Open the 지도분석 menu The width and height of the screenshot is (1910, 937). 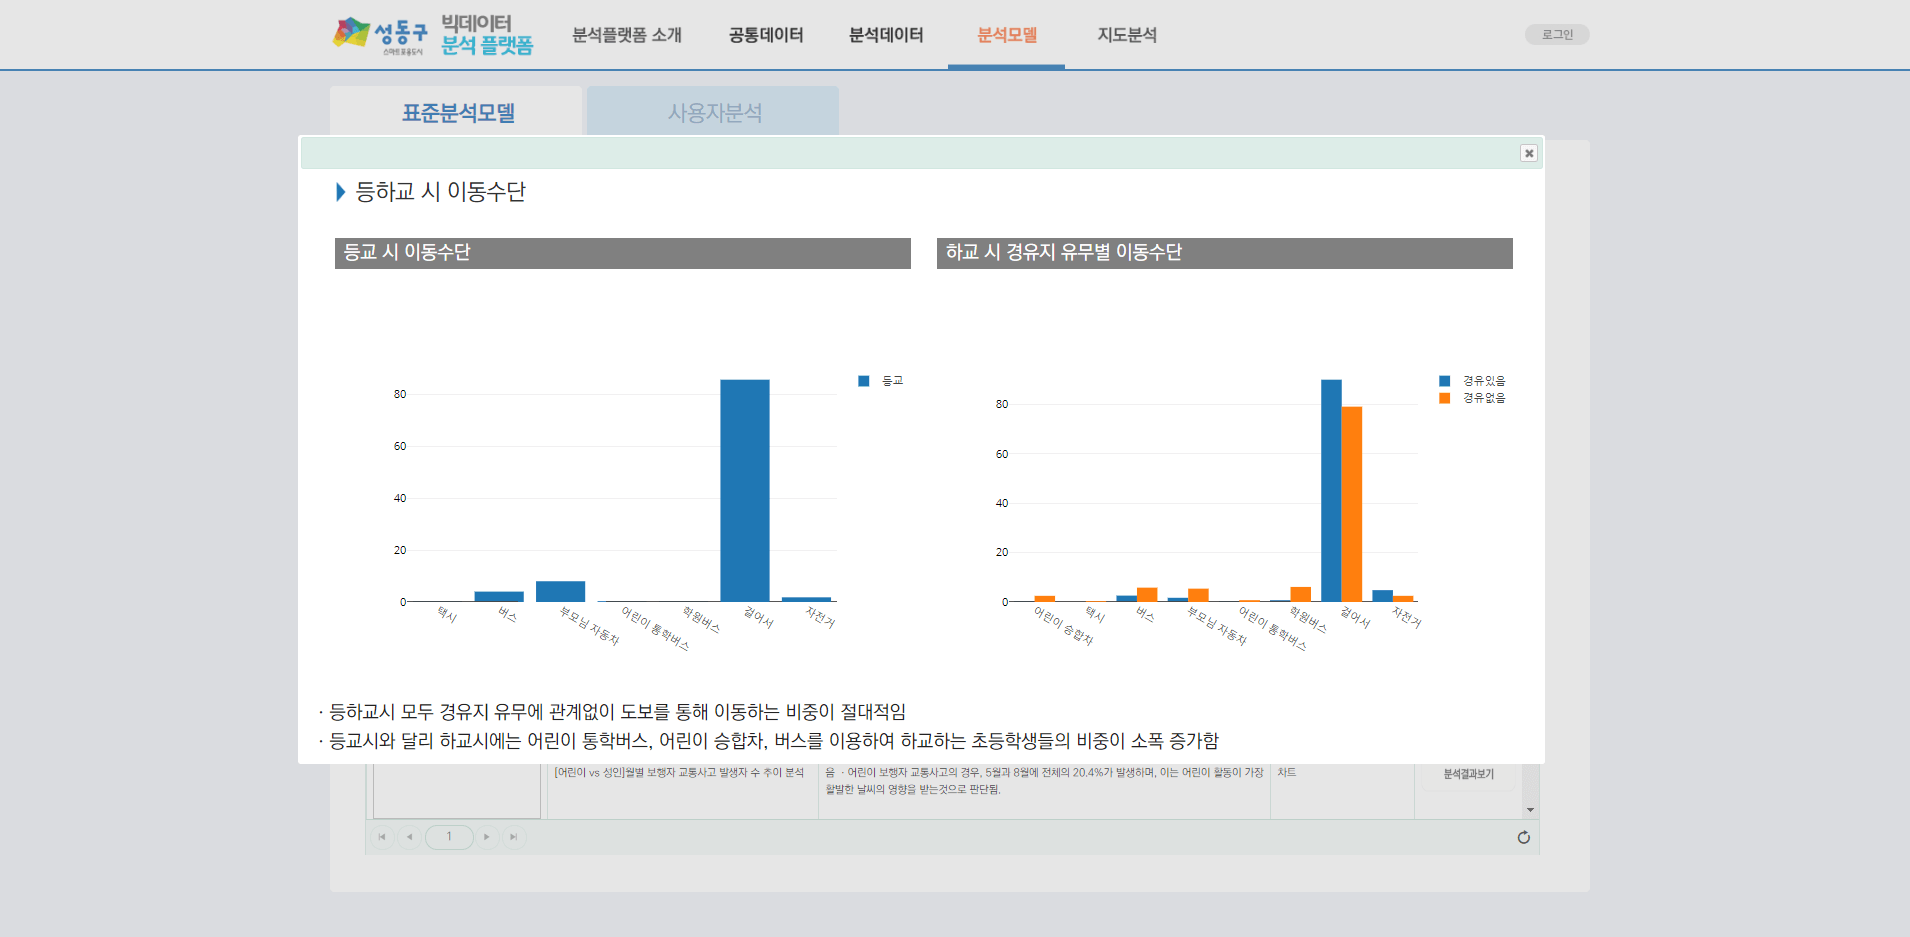pos(1126,35)
